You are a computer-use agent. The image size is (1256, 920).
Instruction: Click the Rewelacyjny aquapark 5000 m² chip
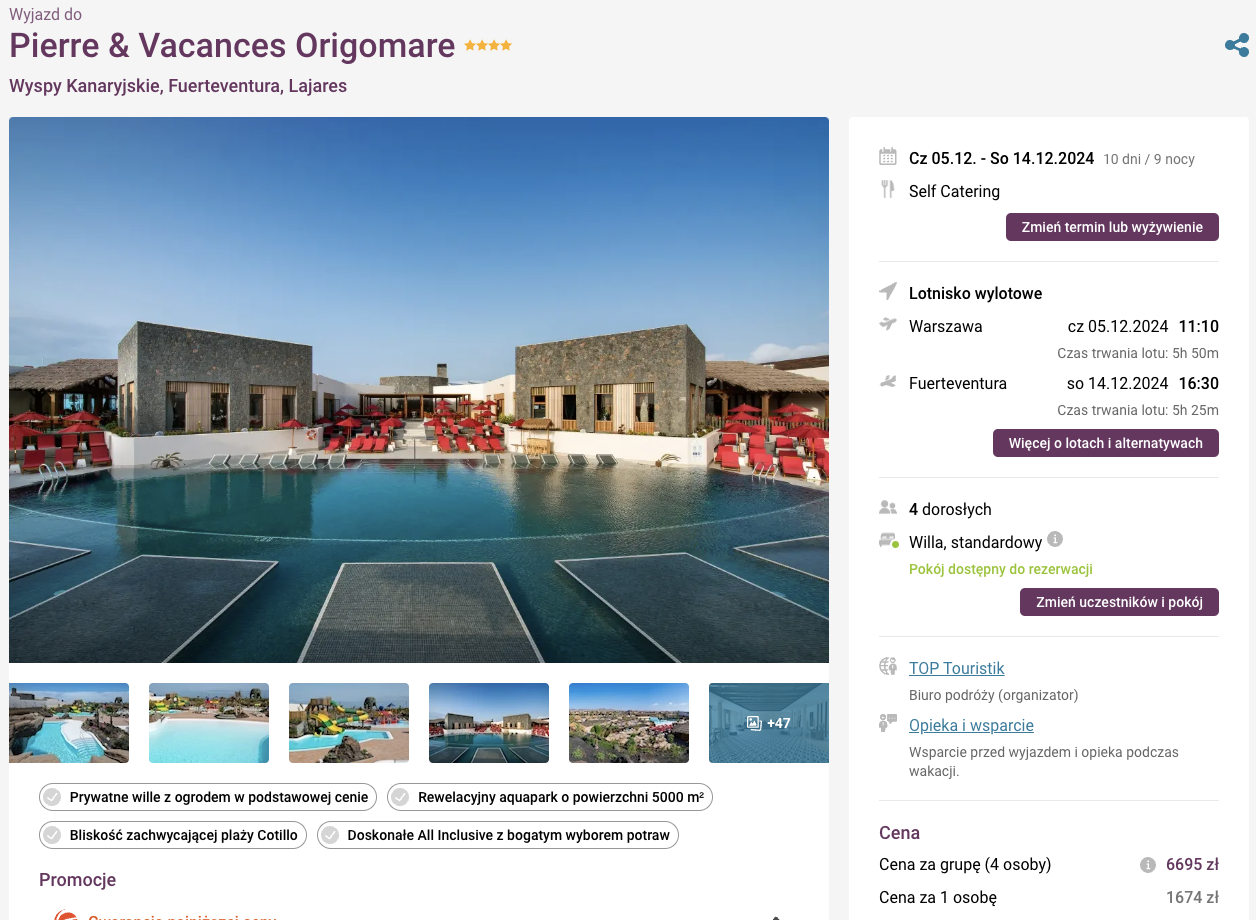pos(550,797)
